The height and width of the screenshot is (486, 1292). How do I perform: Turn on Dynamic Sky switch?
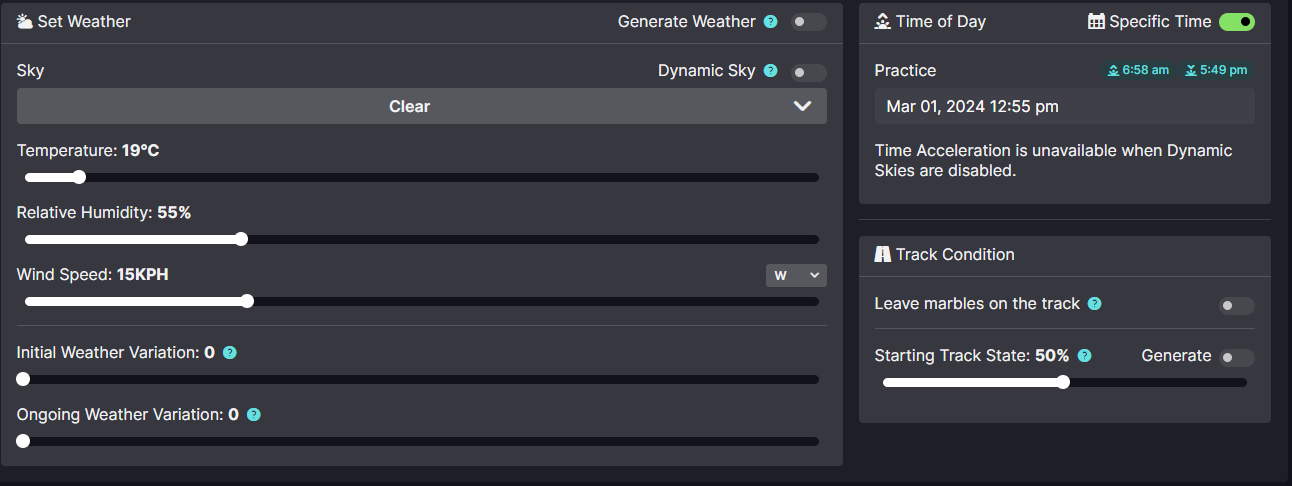(x=809, y=72)
